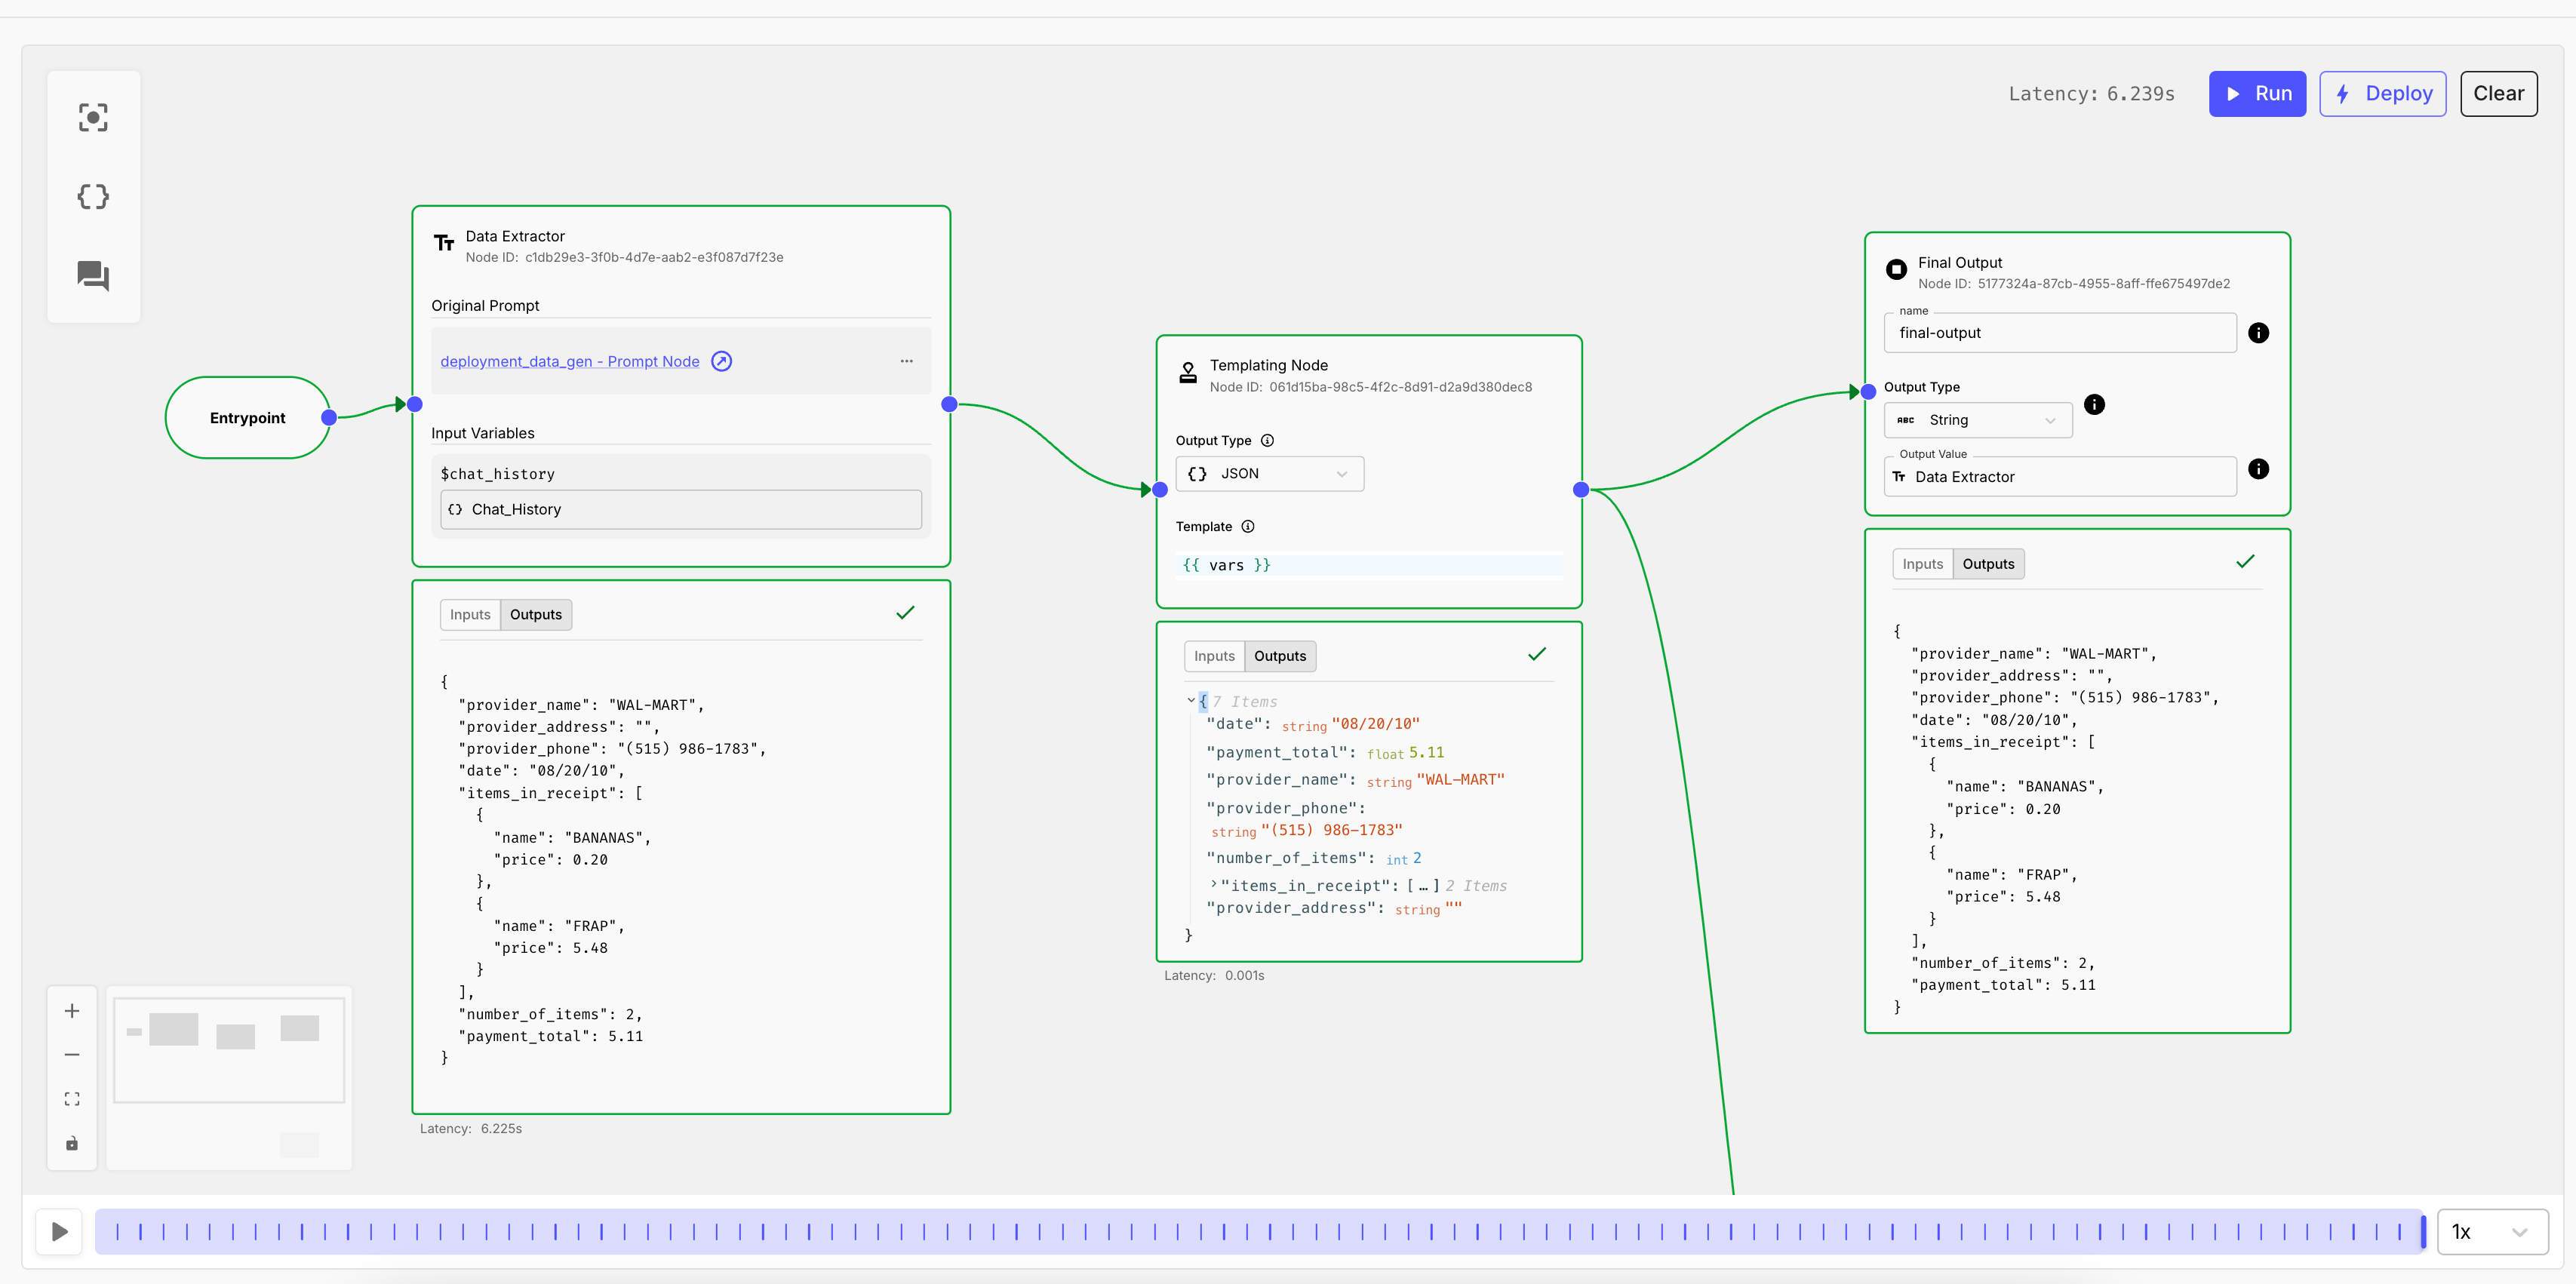The height and width of the screenshot is (1284, 2576).
Task: Expand the JSON Output Type dropdown
Action: pyautogui.click(x=1269, y=474)
